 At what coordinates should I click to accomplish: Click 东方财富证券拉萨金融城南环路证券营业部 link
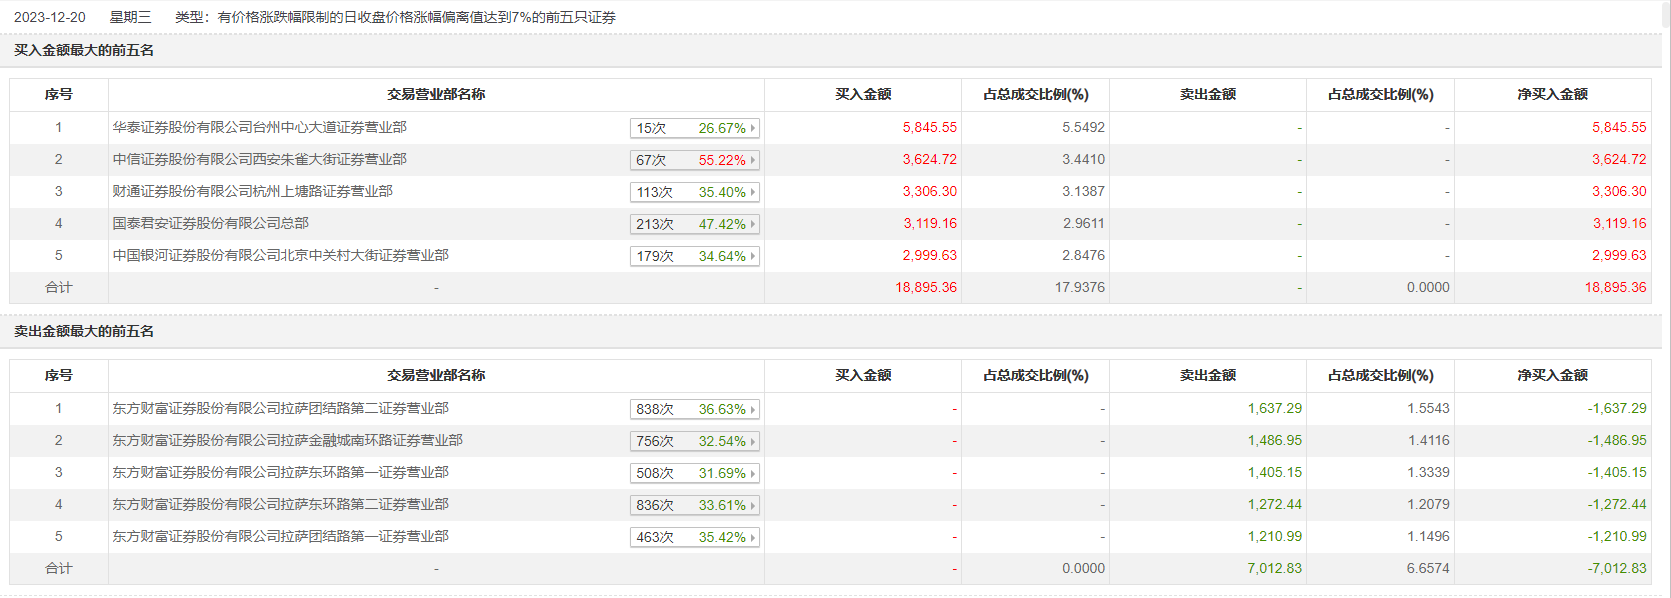click(x=287, y=441)
